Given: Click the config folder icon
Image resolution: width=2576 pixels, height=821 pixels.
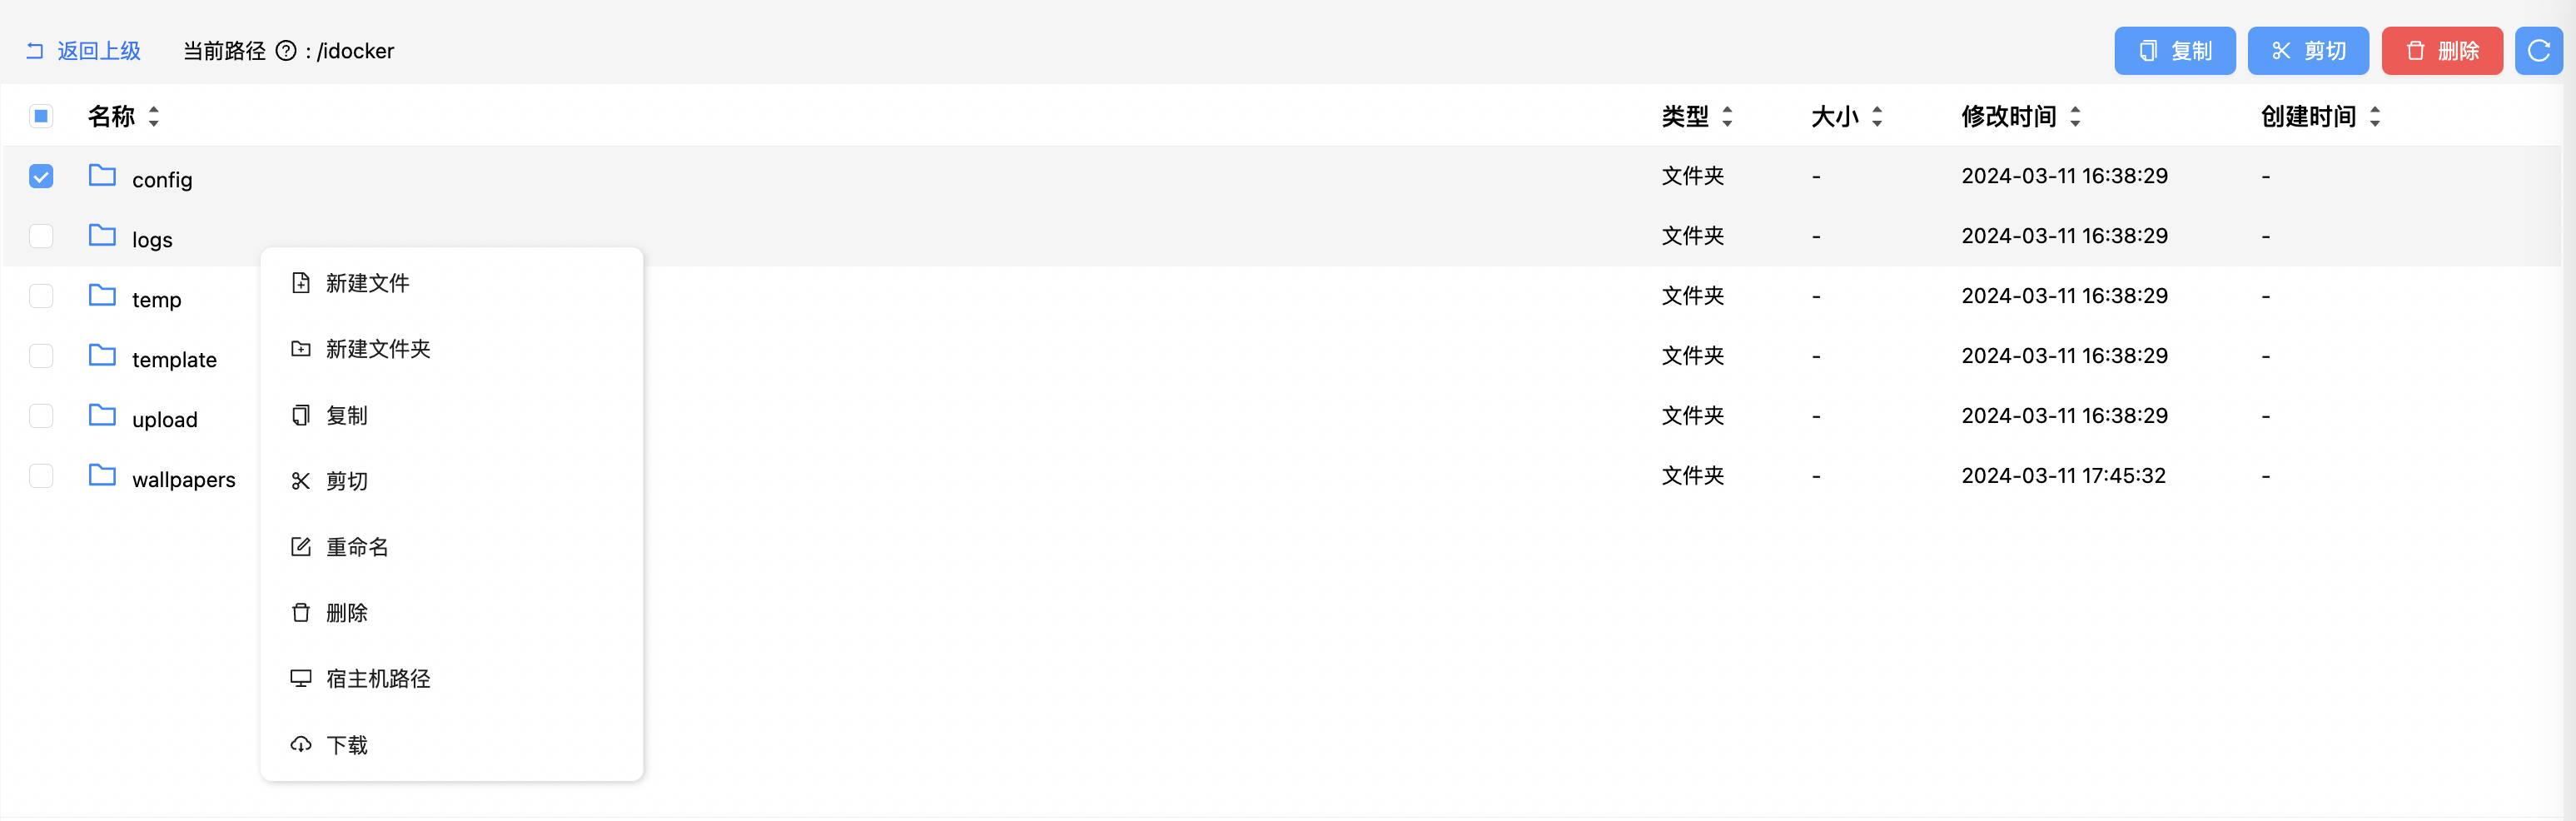Looking at the screenshot, I should click(102, 176).
